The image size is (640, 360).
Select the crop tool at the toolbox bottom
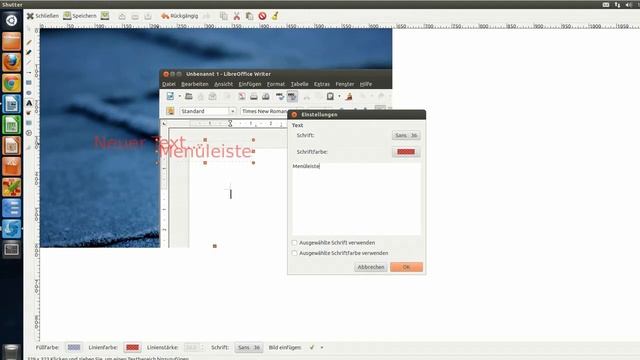point(29,147)
